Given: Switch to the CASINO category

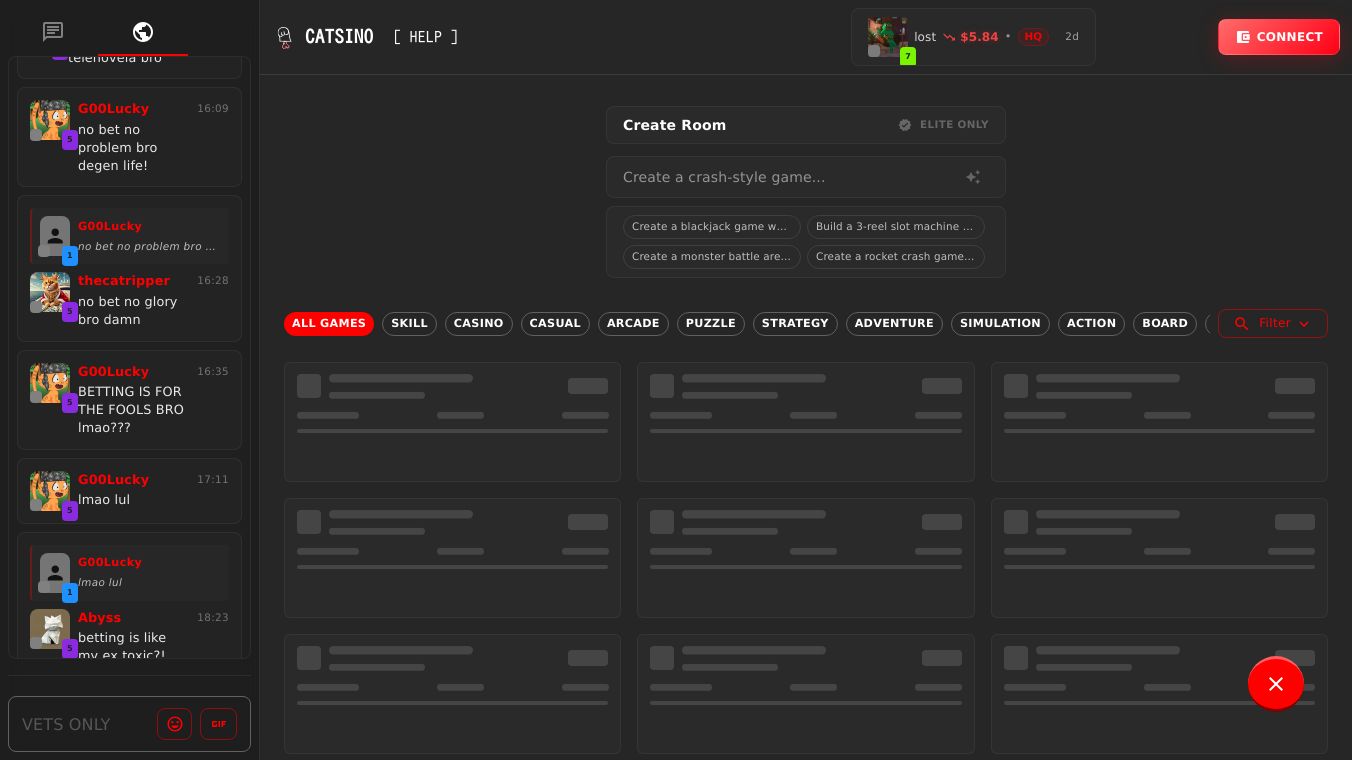Looking at the screenshot, I should (x=479, y=324).
